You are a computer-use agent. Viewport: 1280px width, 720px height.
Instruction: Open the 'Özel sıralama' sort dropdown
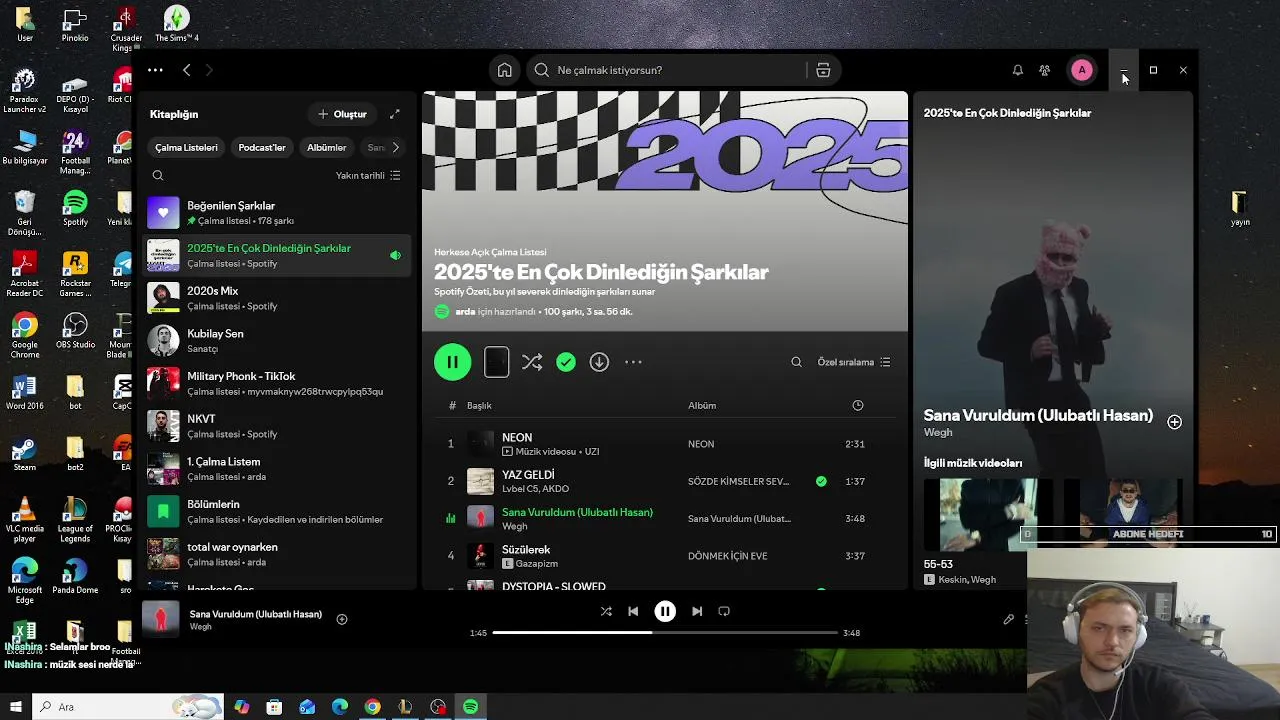854,362
